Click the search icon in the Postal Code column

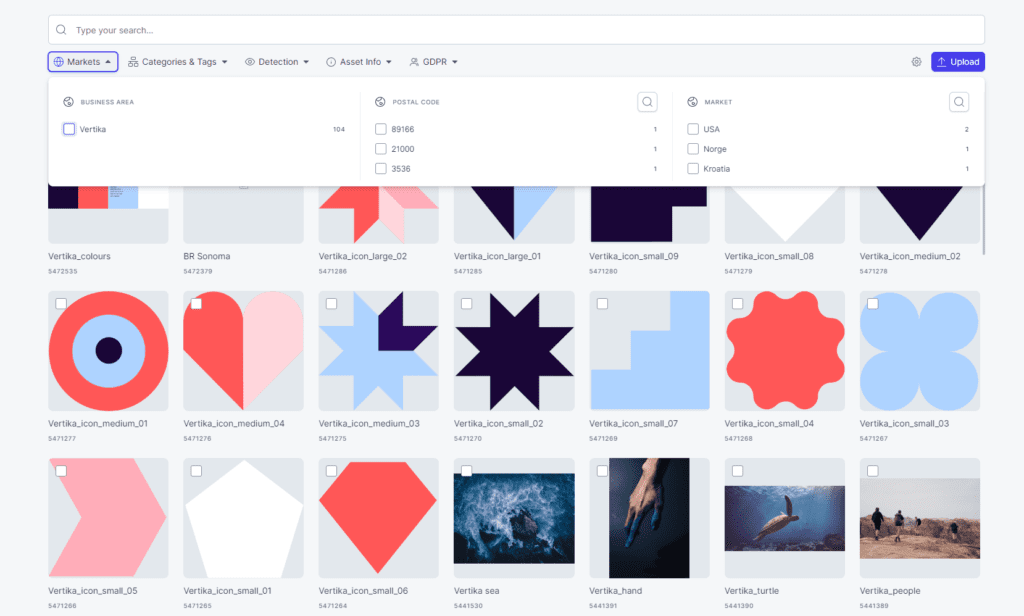pos(647,102)
